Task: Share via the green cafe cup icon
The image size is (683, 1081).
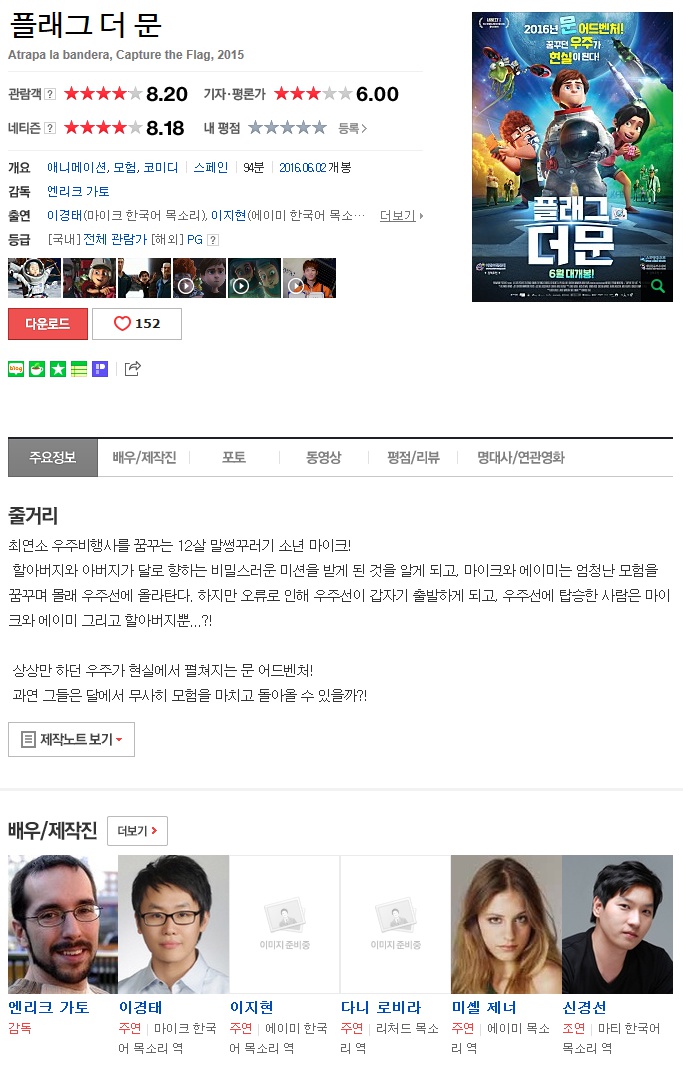Action: [37, 369]
